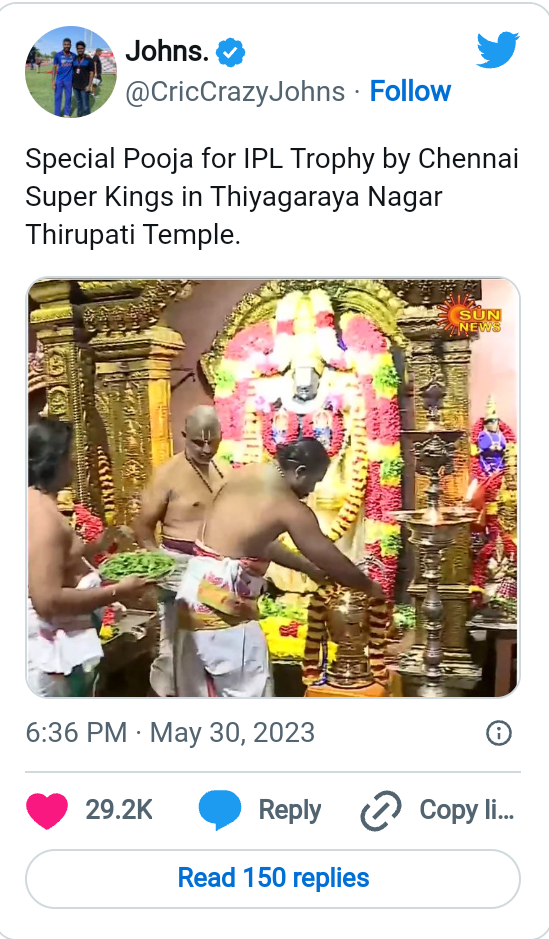The height and width of the screenshot is (939, 549).
Task: Open the temple pooja video thumbnail
Action: (273, 487)
